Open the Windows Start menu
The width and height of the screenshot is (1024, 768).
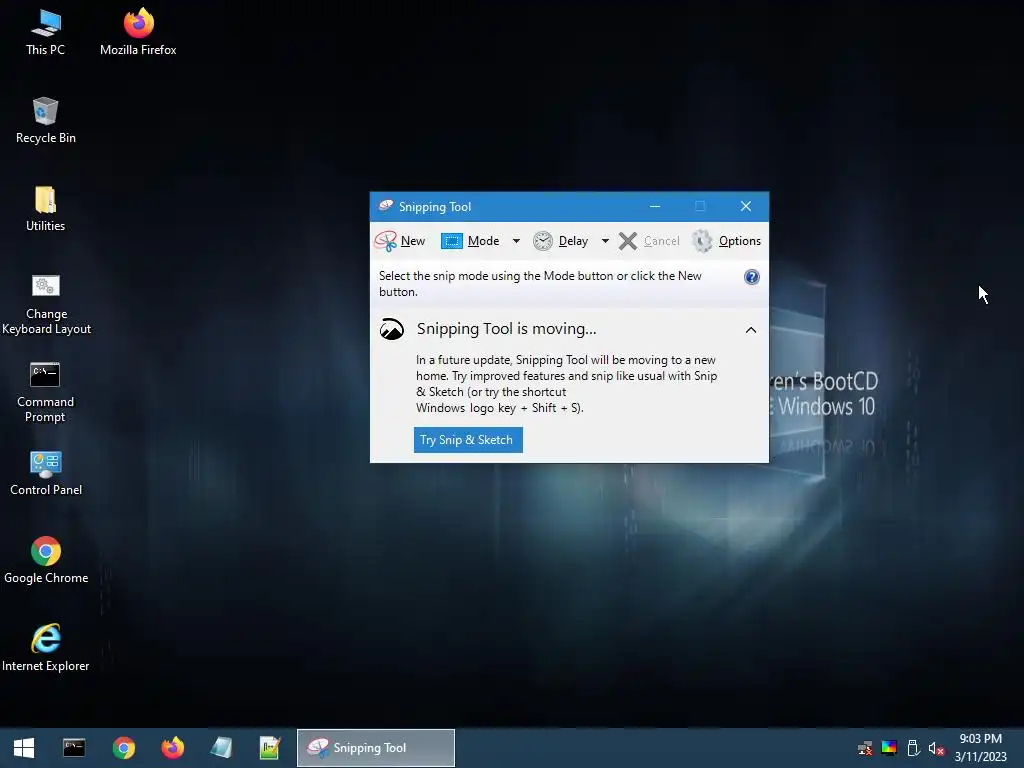click(24, 748)
